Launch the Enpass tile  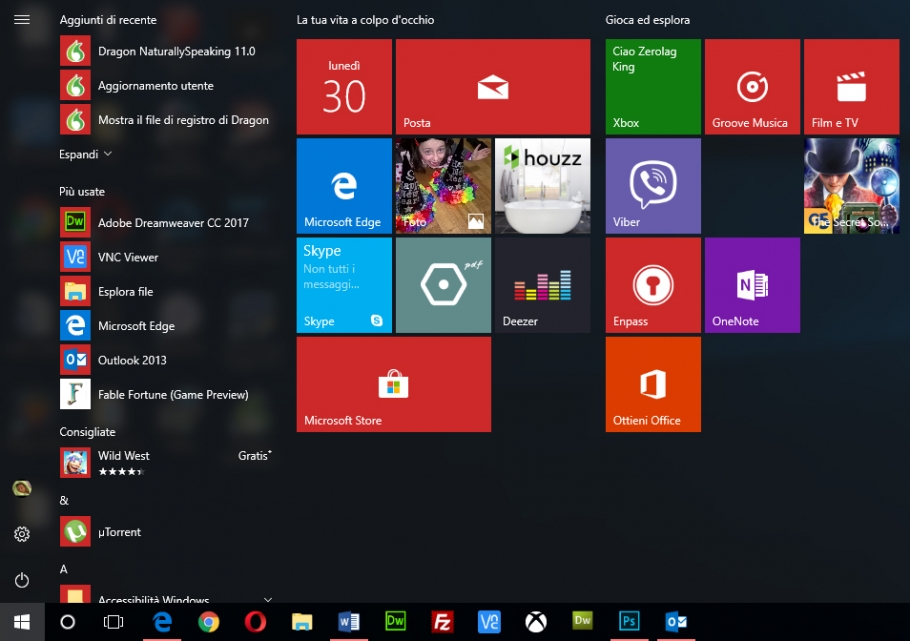click(653, 285)
